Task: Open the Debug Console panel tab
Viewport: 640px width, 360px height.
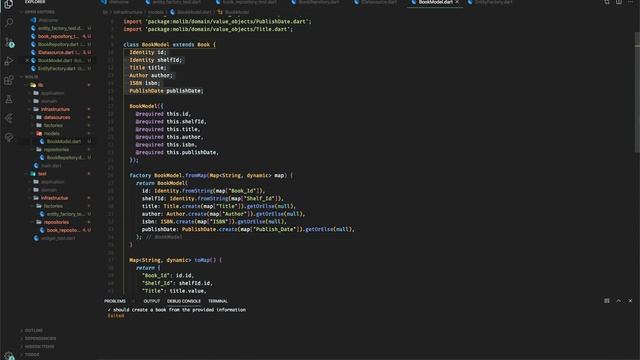Action: click(x=184, y=301)
